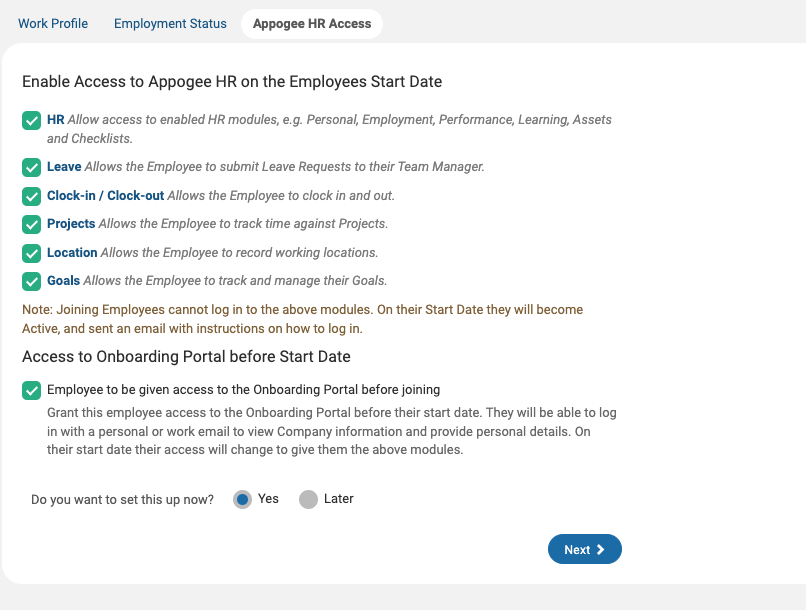This screenshot has height=610, width=806.
Task: Uncheck the Projects time tracking checkbox
Action: click(x=31, y=224)
